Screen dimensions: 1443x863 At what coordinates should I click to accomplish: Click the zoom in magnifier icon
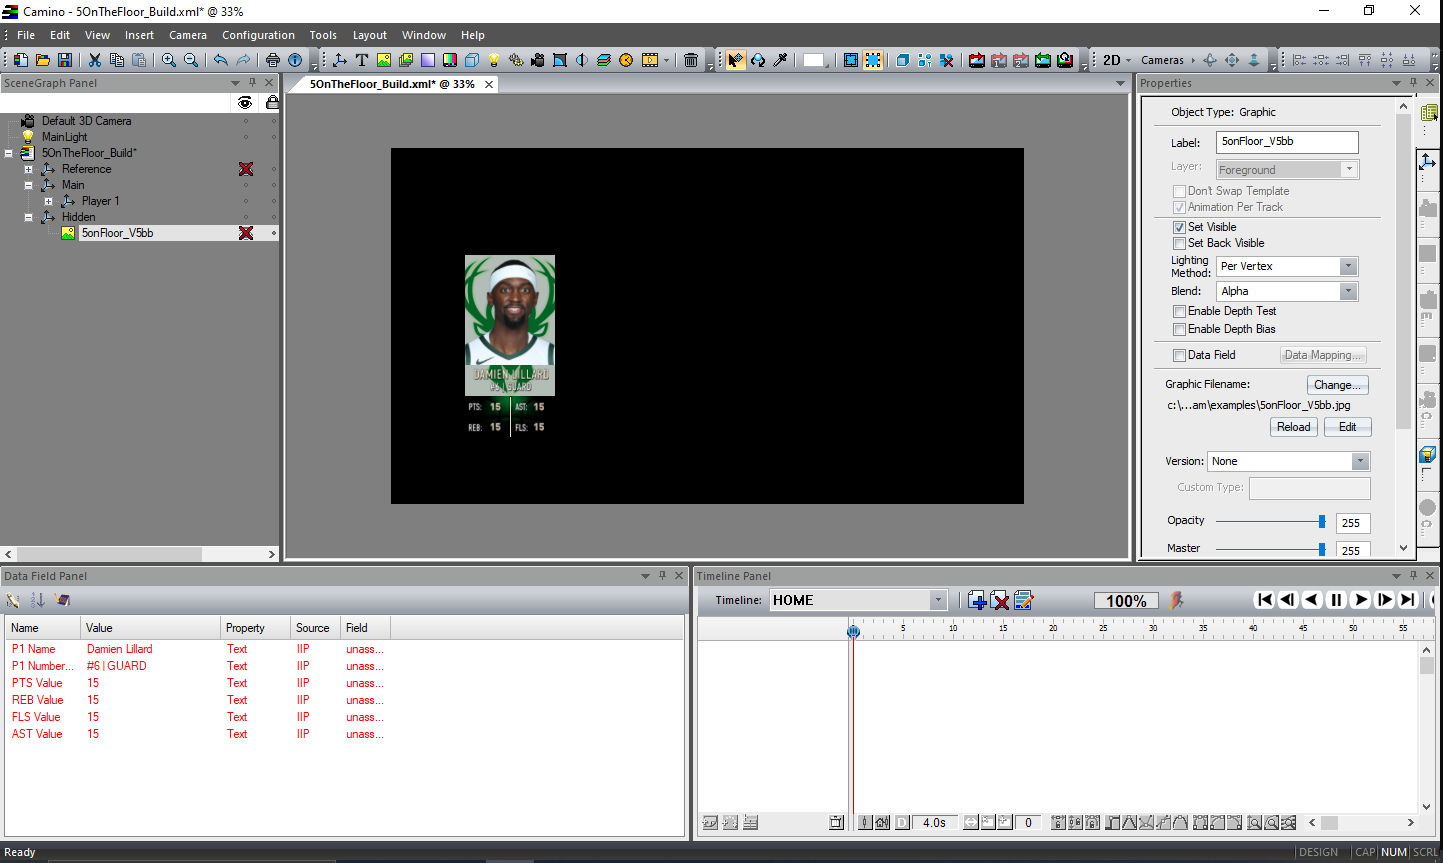click(169, 60)
